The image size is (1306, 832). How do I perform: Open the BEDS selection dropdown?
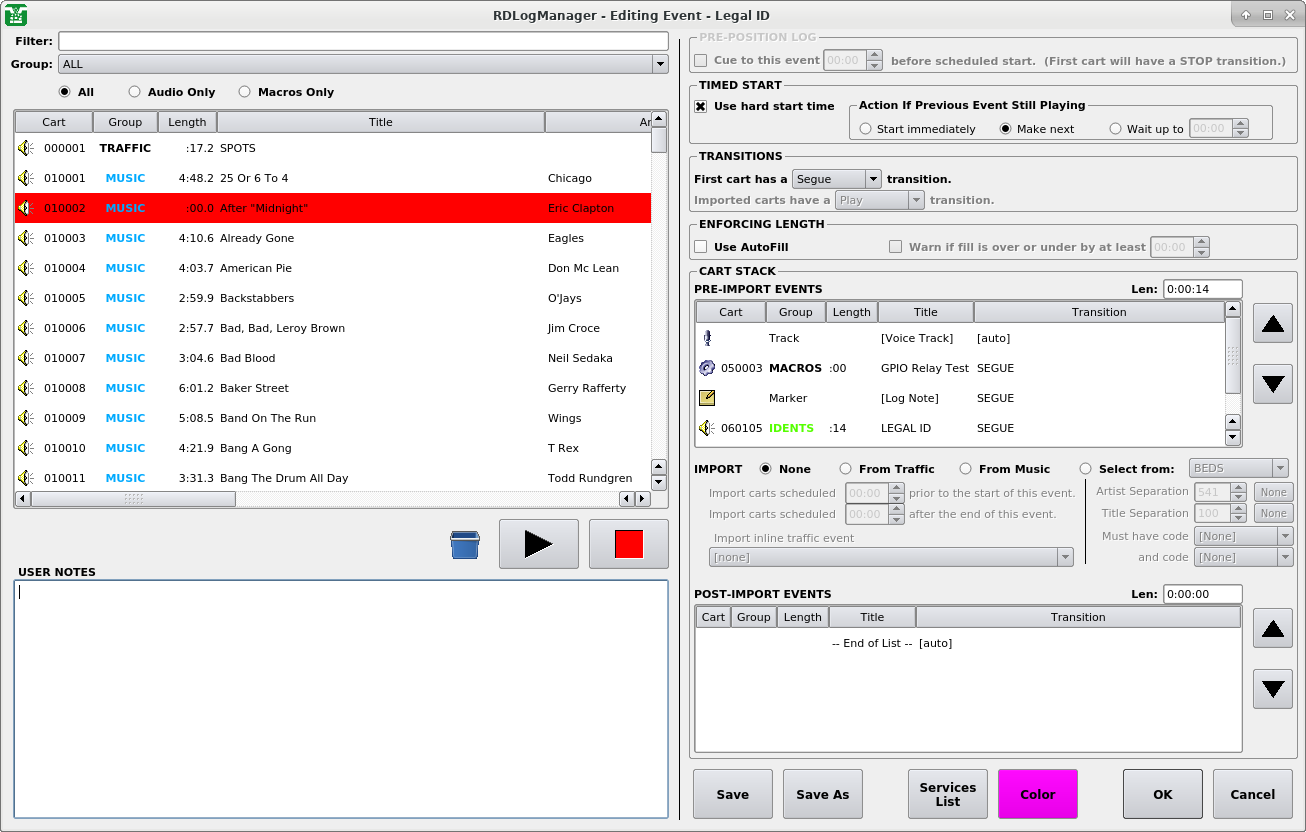point(1238,467)
